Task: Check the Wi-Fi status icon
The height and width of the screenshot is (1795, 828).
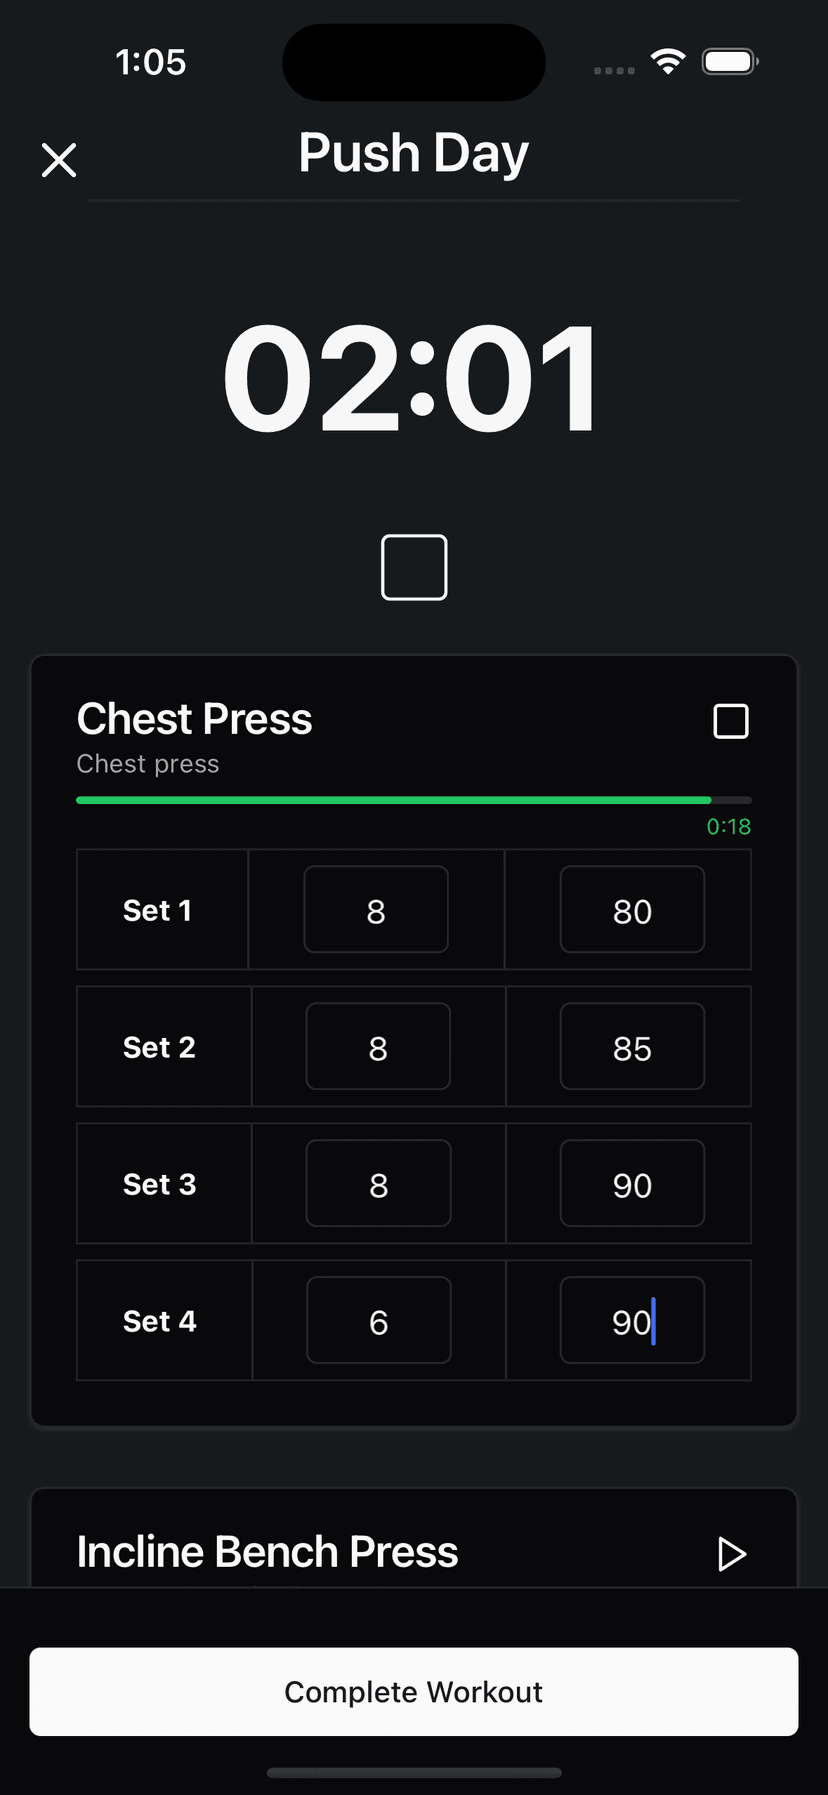Action: click(667, 61)
